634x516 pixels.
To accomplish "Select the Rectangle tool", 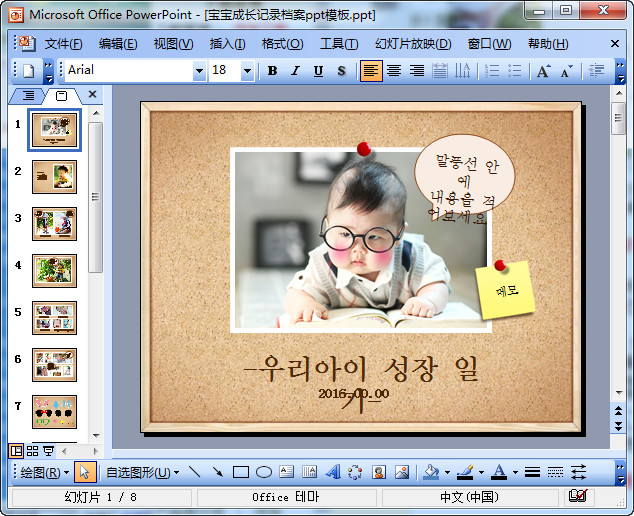I will coord(241,472).
